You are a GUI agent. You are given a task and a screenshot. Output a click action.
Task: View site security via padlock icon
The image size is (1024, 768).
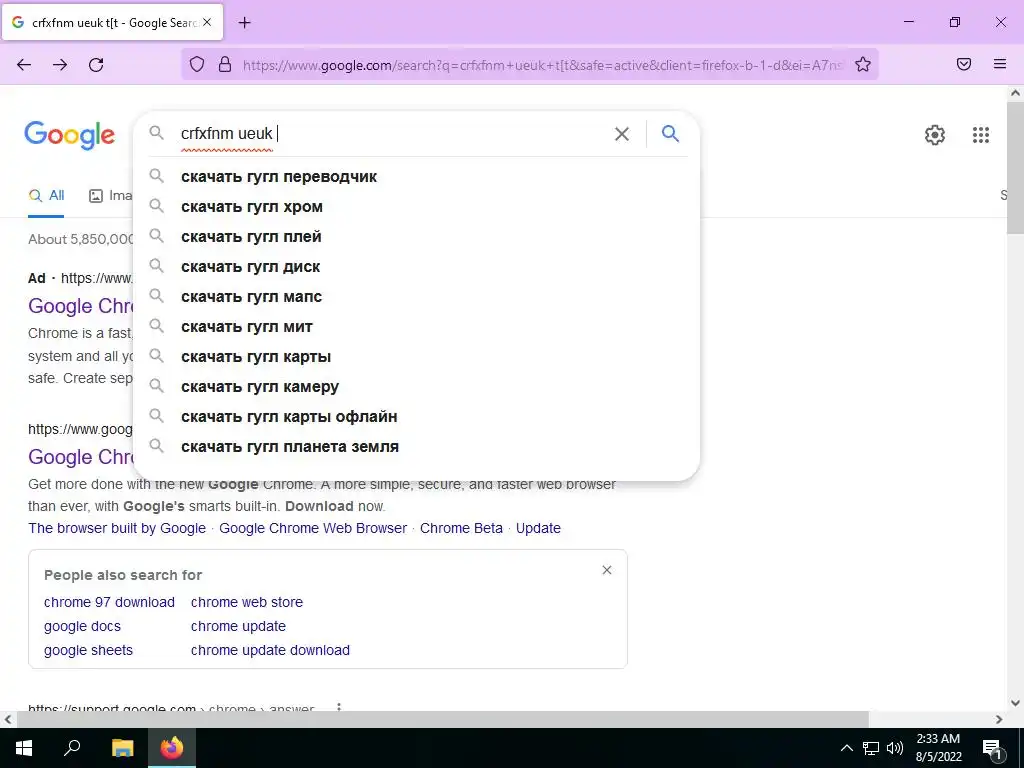click(225, 64)
